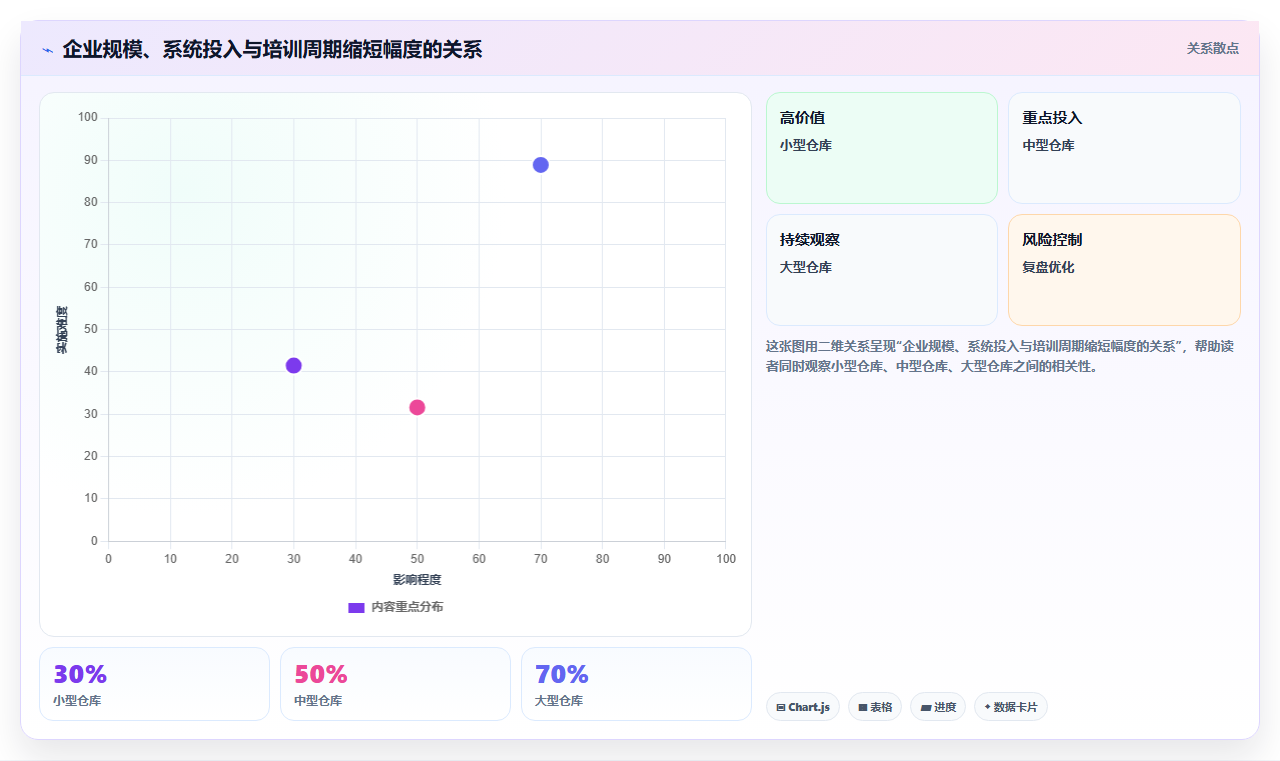Open the 高价值 card
The image size is (1280, 761).
pos(882,148)
